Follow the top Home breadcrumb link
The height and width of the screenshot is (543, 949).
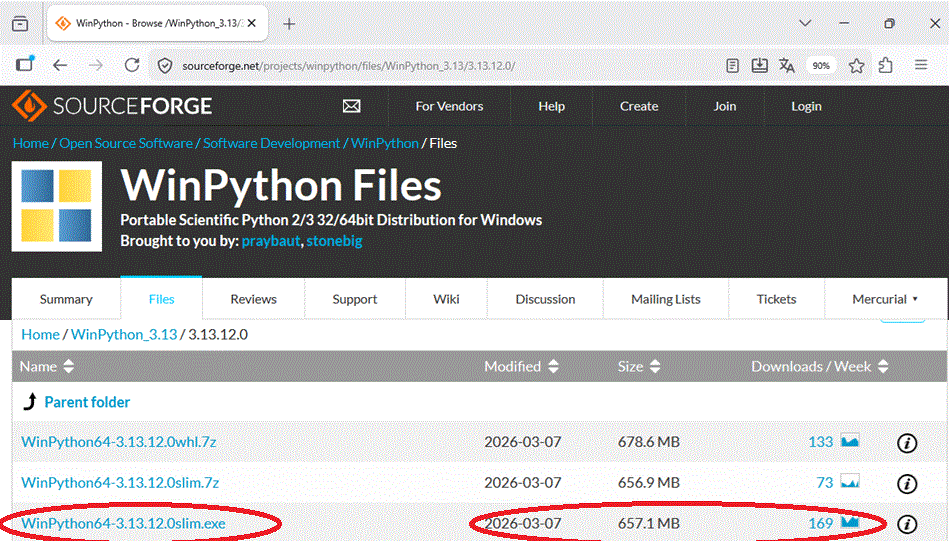tap(31, 143)
